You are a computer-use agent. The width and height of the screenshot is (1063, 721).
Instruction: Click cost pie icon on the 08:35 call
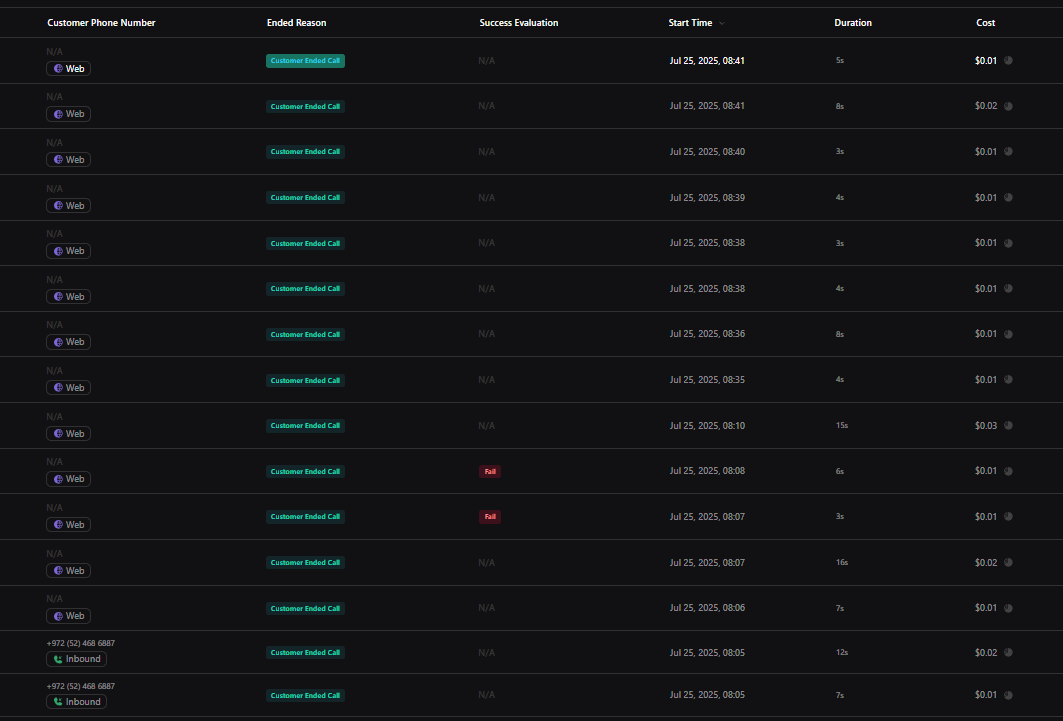(1008, 380)
